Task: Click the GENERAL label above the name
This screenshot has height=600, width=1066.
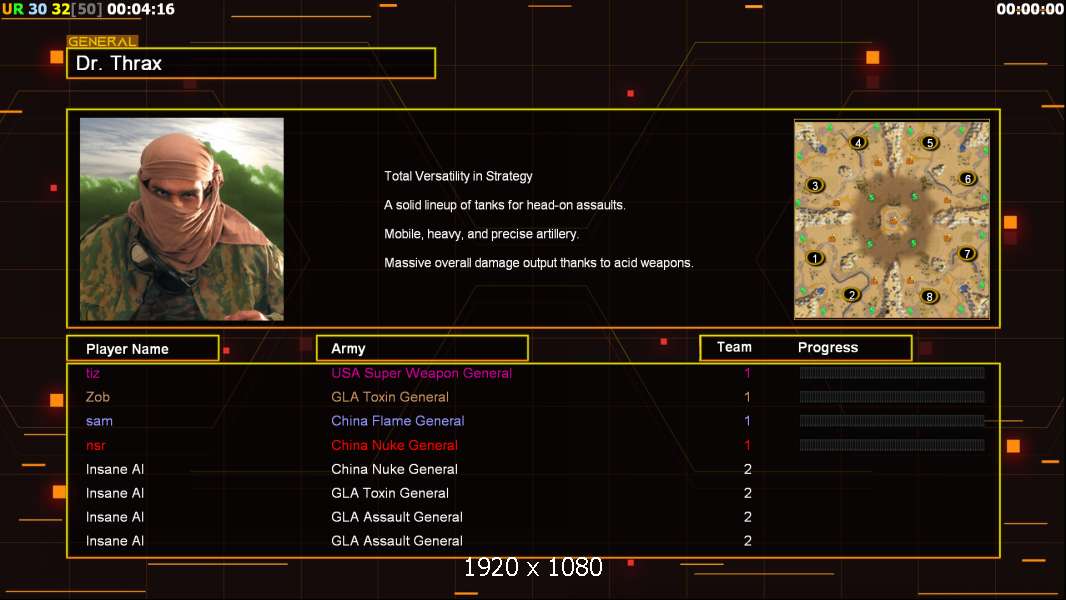Action: click(102, 41)
